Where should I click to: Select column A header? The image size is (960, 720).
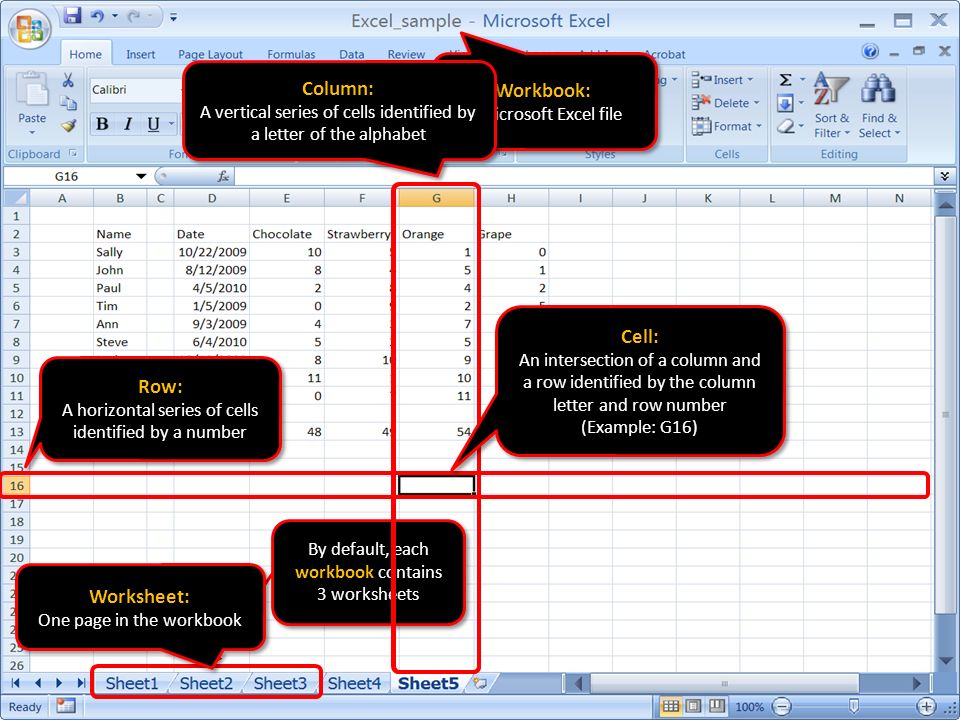point(62,198)
